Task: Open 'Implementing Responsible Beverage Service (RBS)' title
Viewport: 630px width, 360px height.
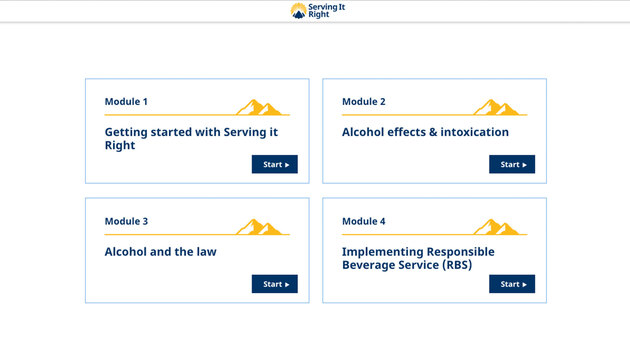Action: coord(418,258)
